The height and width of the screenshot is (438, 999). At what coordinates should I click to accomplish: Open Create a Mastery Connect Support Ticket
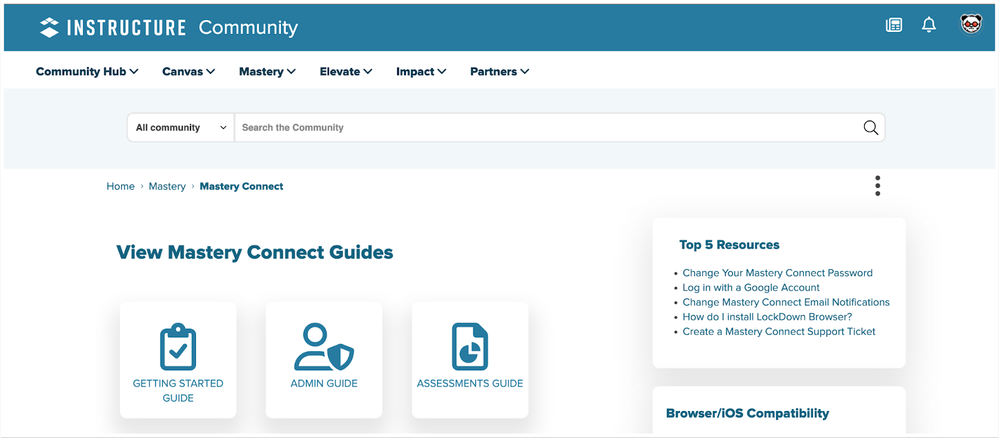(x=779, y=332)
